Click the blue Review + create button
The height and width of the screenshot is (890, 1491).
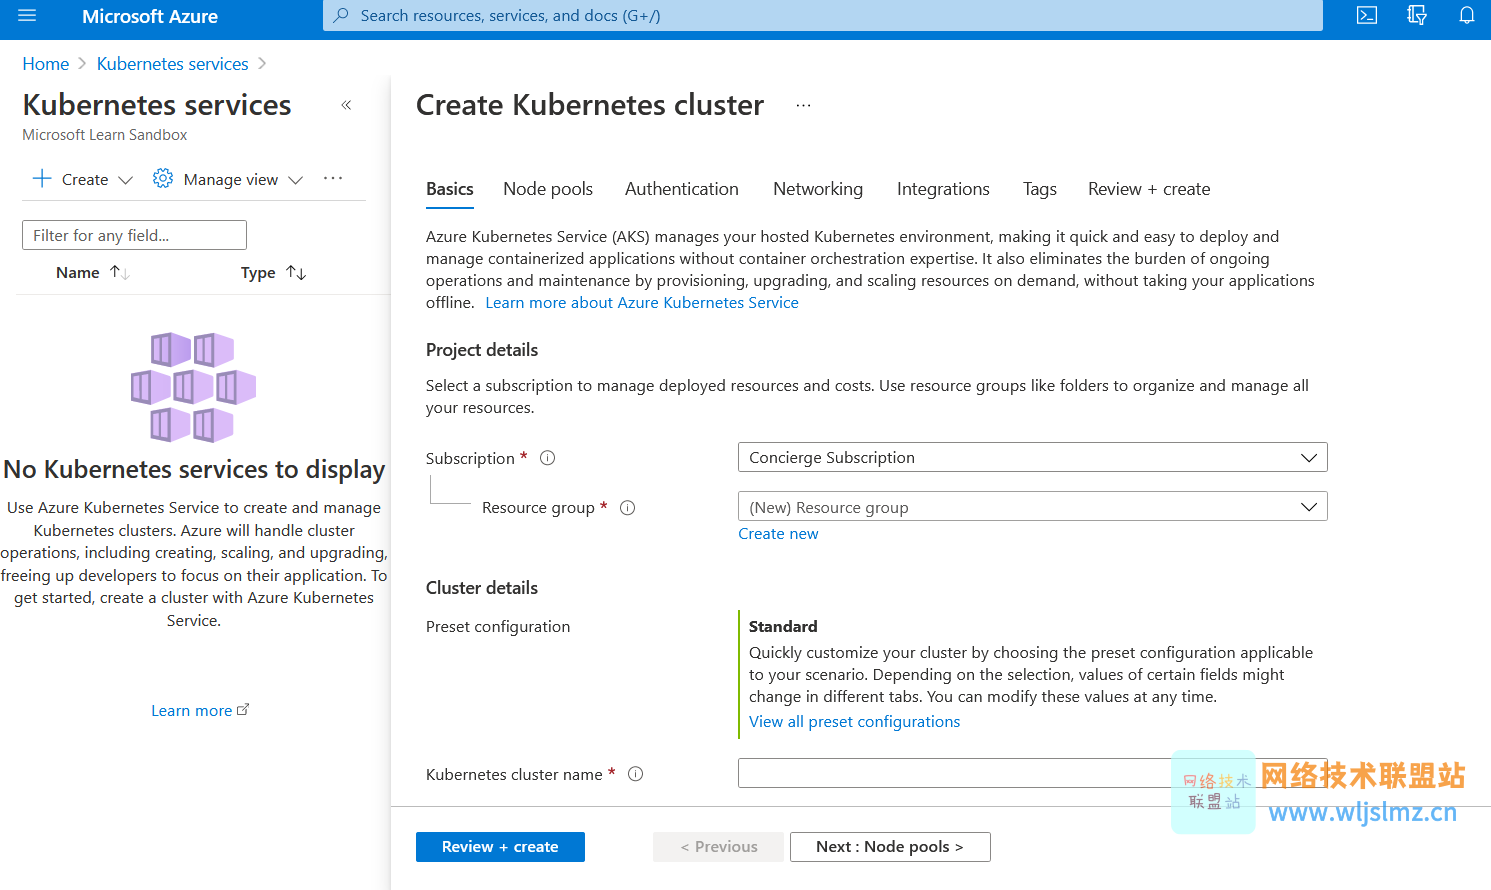tap(500, 847)
